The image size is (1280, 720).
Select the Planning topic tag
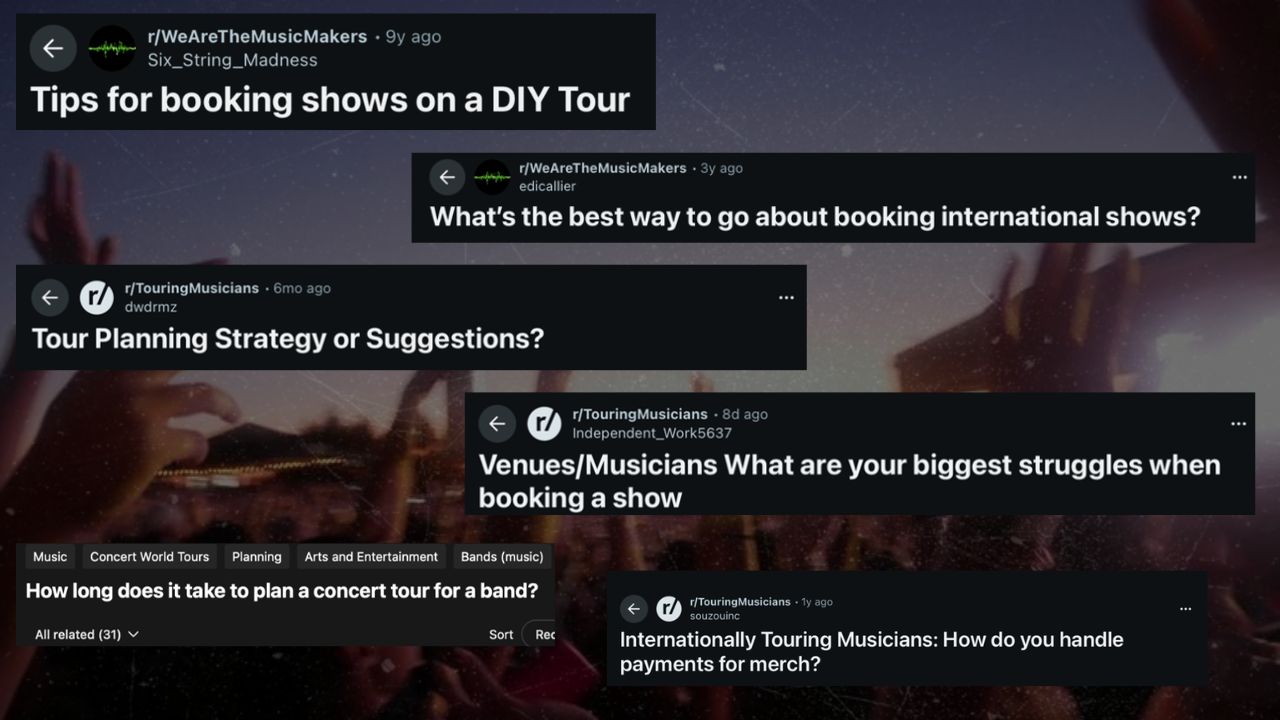(256, 557)
